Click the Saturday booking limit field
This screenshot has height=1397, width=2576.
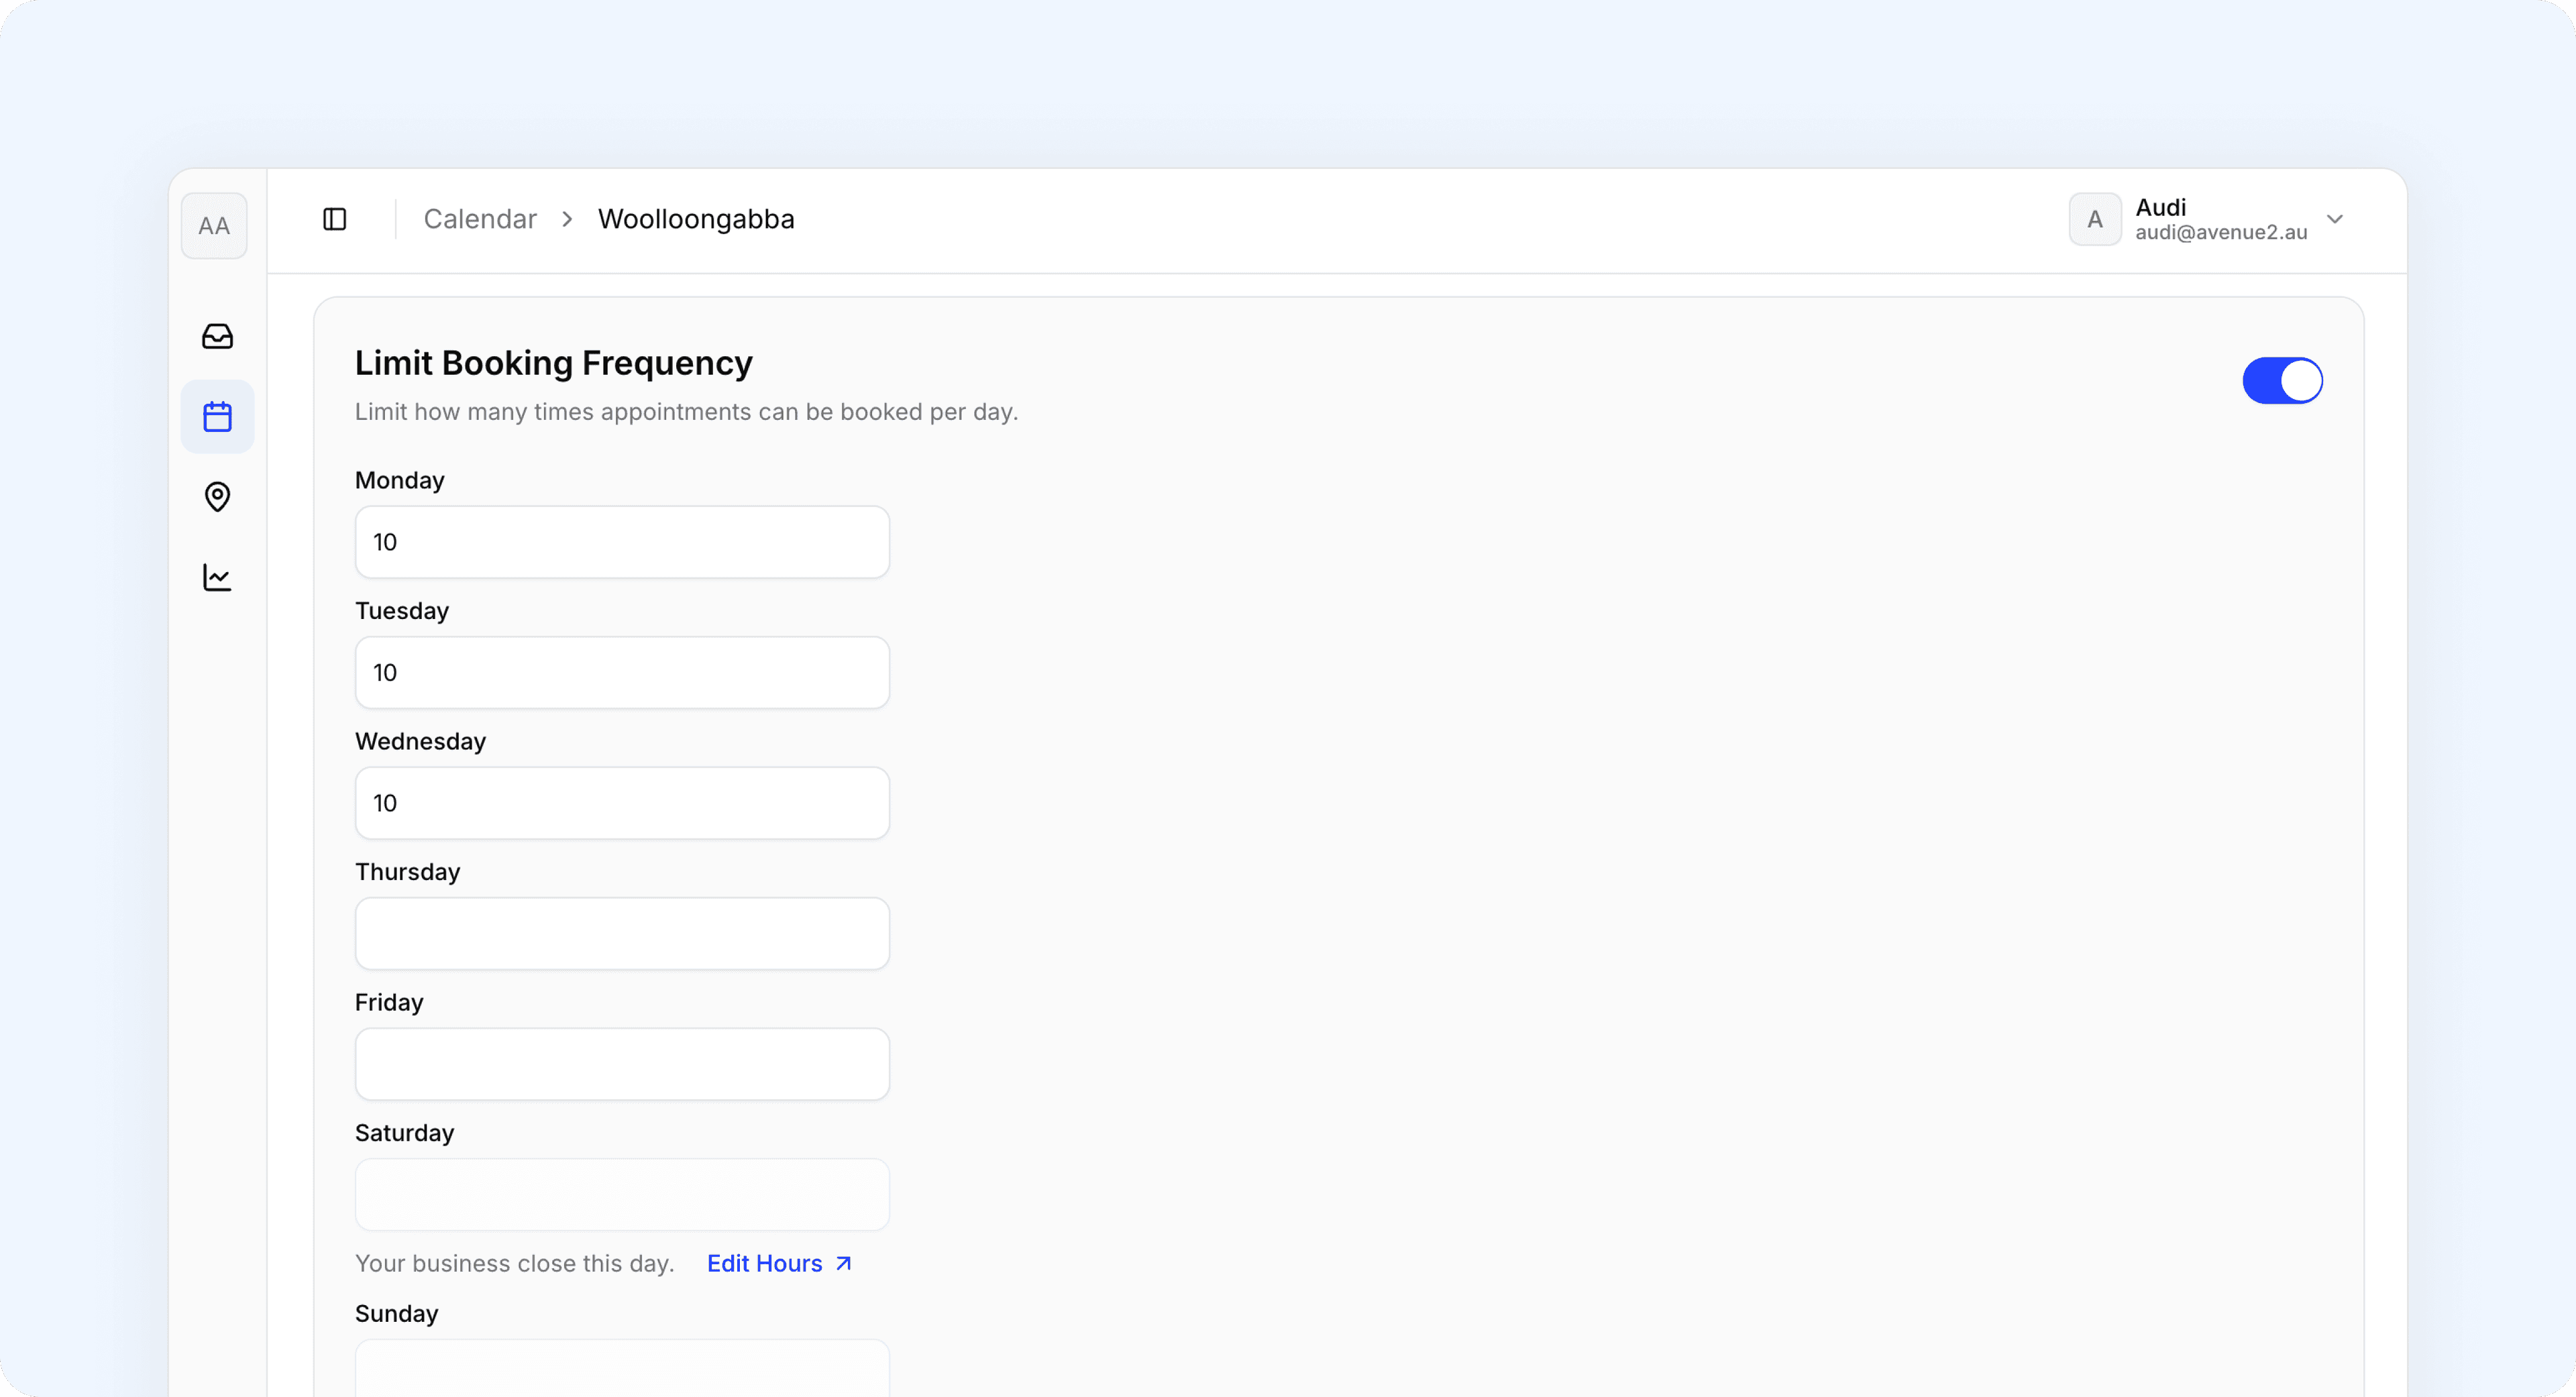pos(622,1195)
